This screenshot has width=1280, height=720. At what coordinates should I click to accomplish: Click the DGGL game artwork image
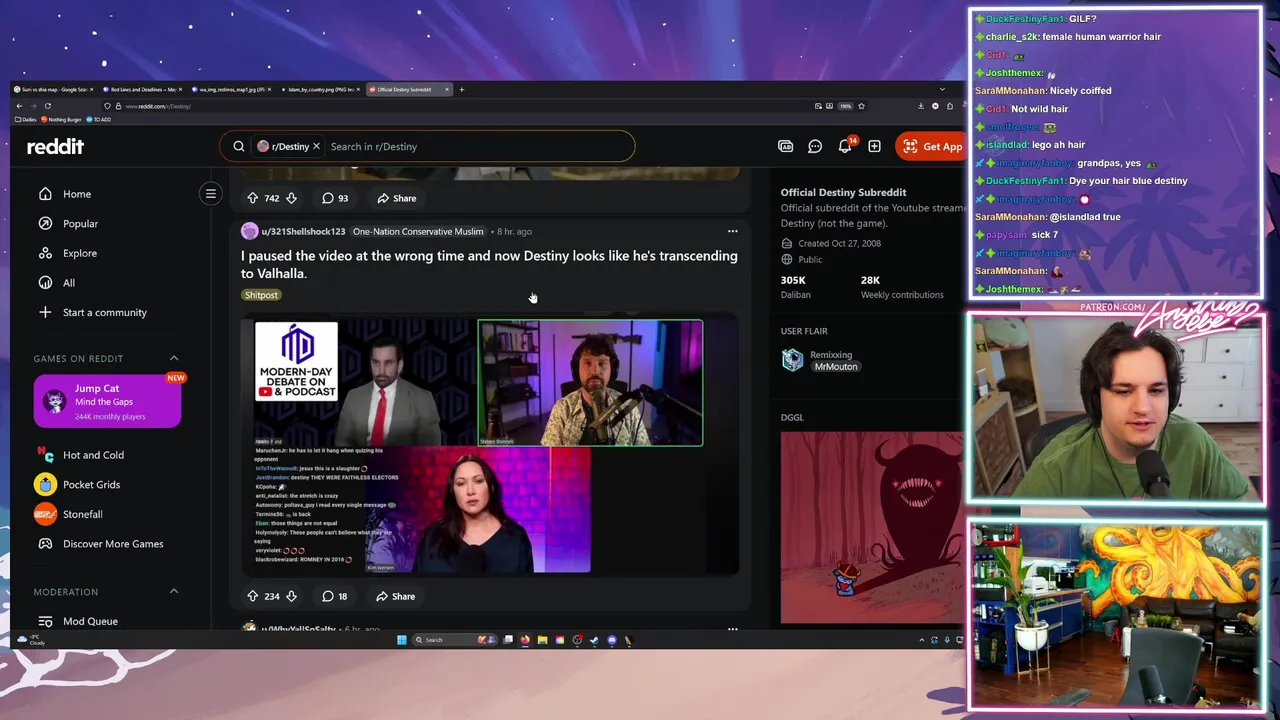pos(872,527)
